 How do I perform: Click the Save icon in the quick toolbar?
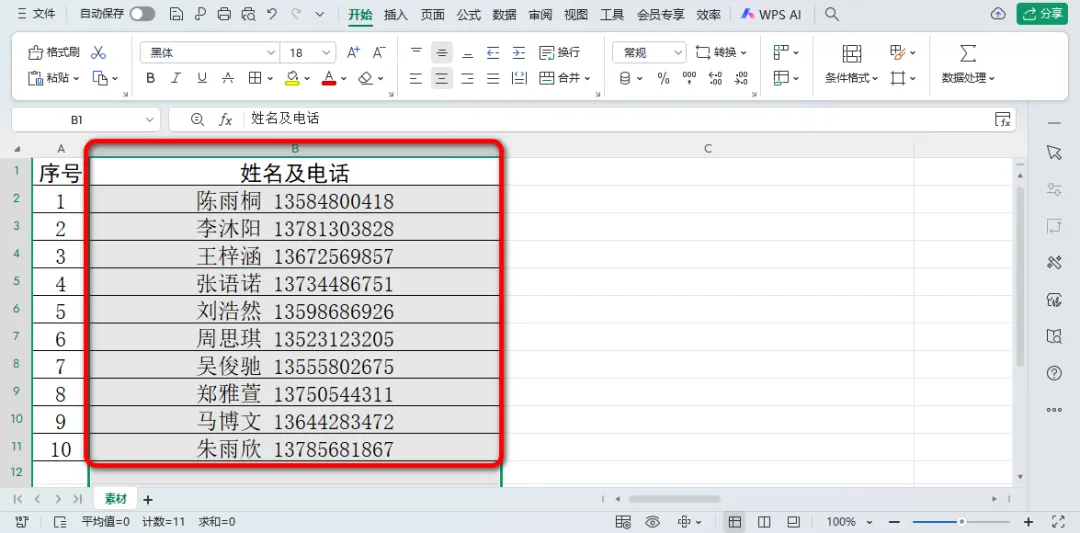point(176,14)
